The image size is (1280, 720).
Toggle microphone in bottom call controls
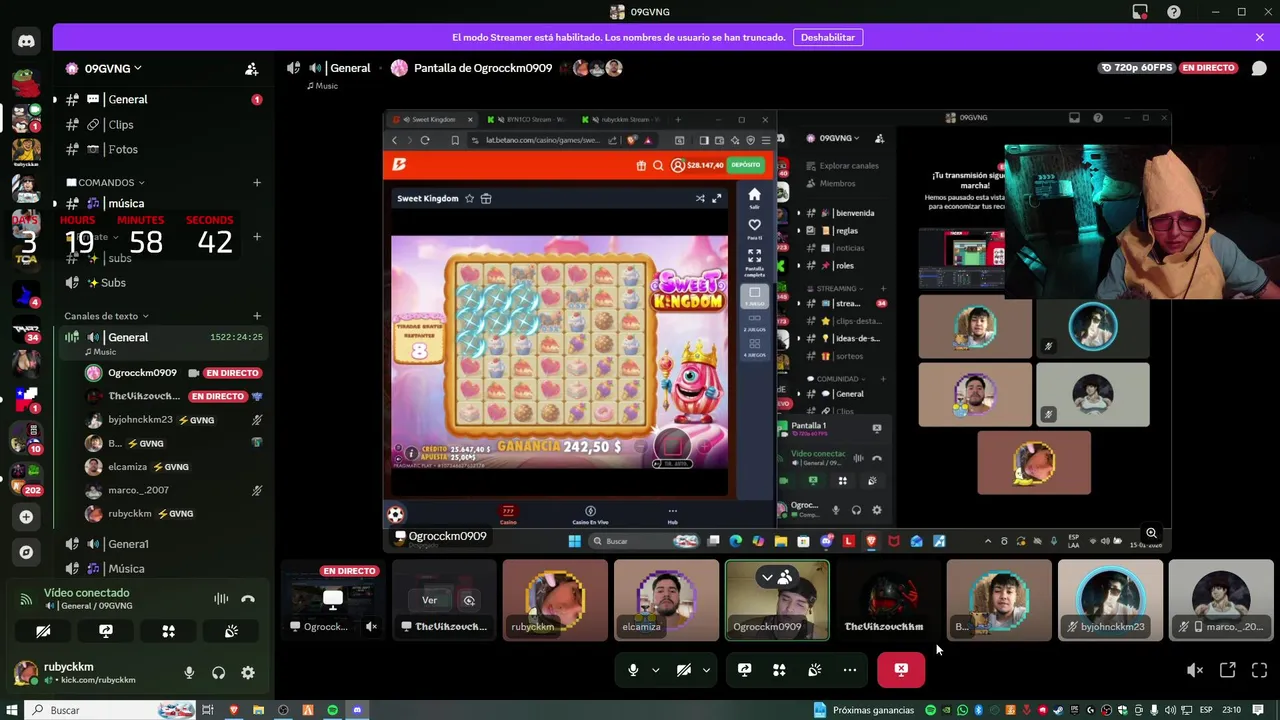click(633, 670)
